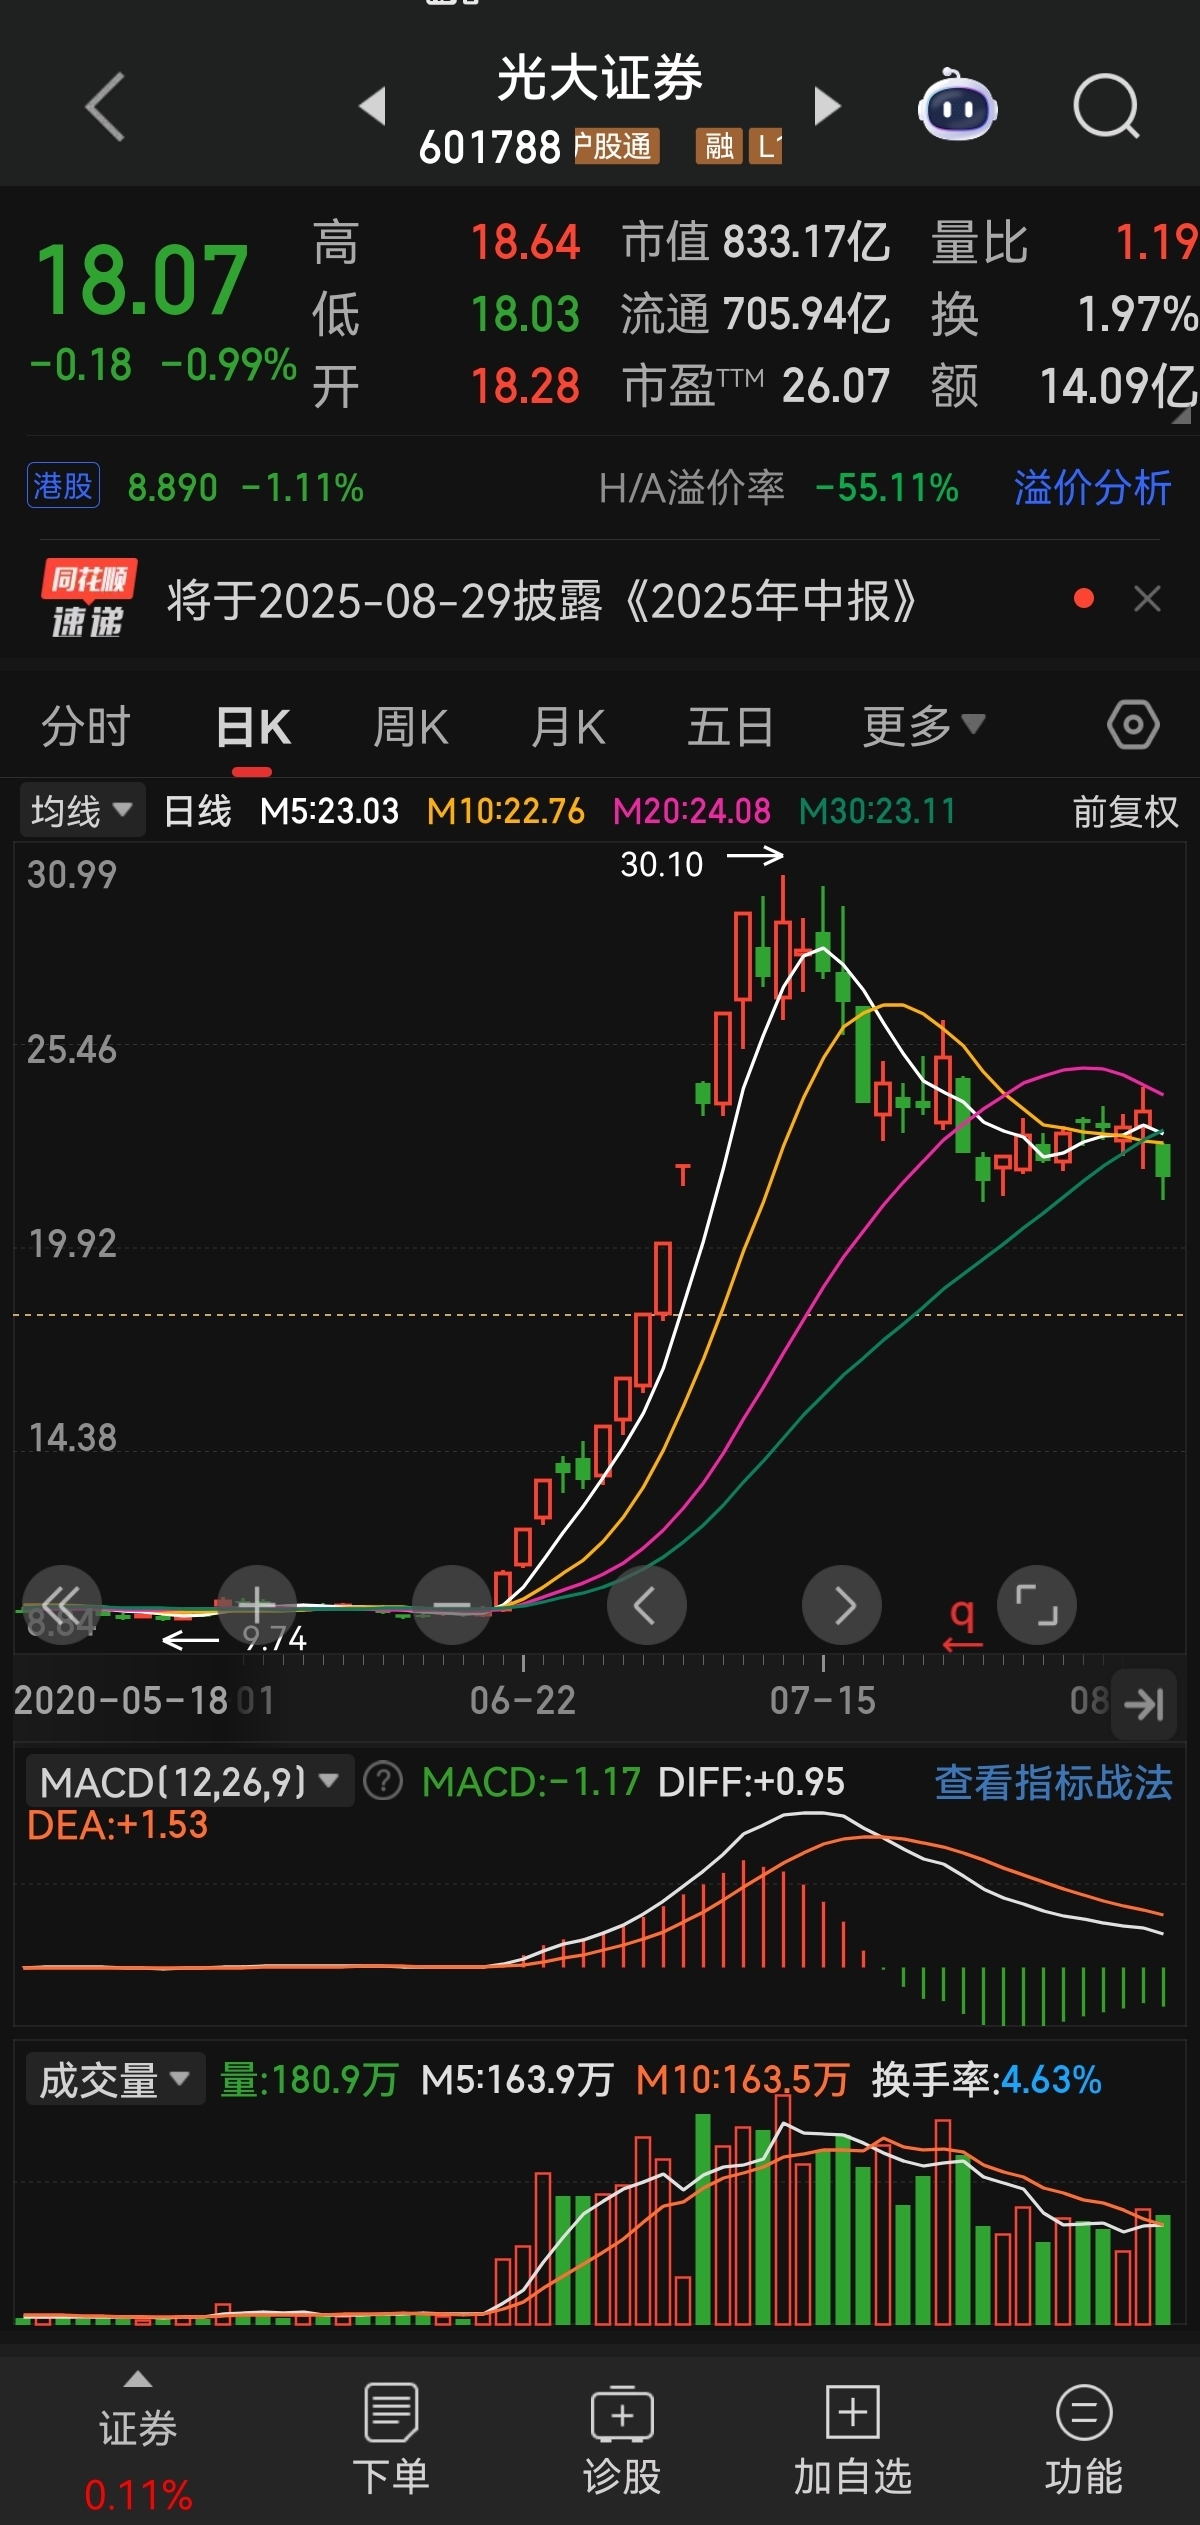
Task: Tap the 量:180.9万 volume value
Action: tap(309, 2080)
